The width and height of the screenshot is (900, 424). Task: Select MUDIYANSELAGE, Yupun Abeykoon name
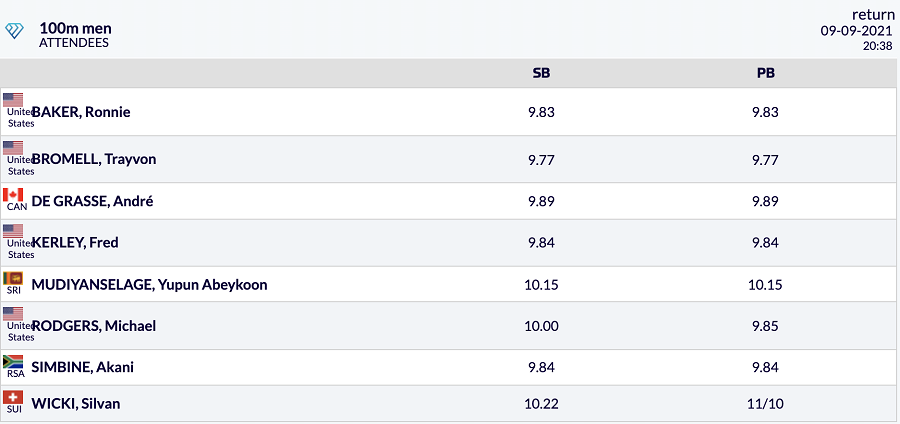[149, 285]
